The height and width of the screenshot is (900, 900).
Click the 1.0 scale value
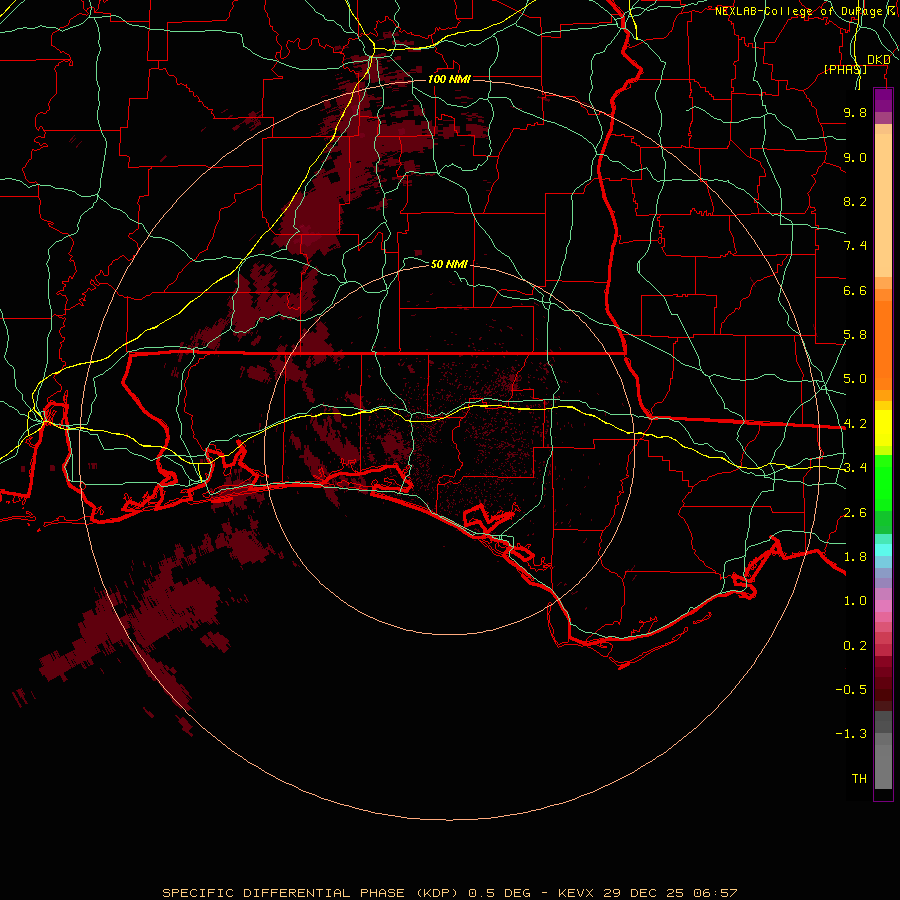pos(855,601)
